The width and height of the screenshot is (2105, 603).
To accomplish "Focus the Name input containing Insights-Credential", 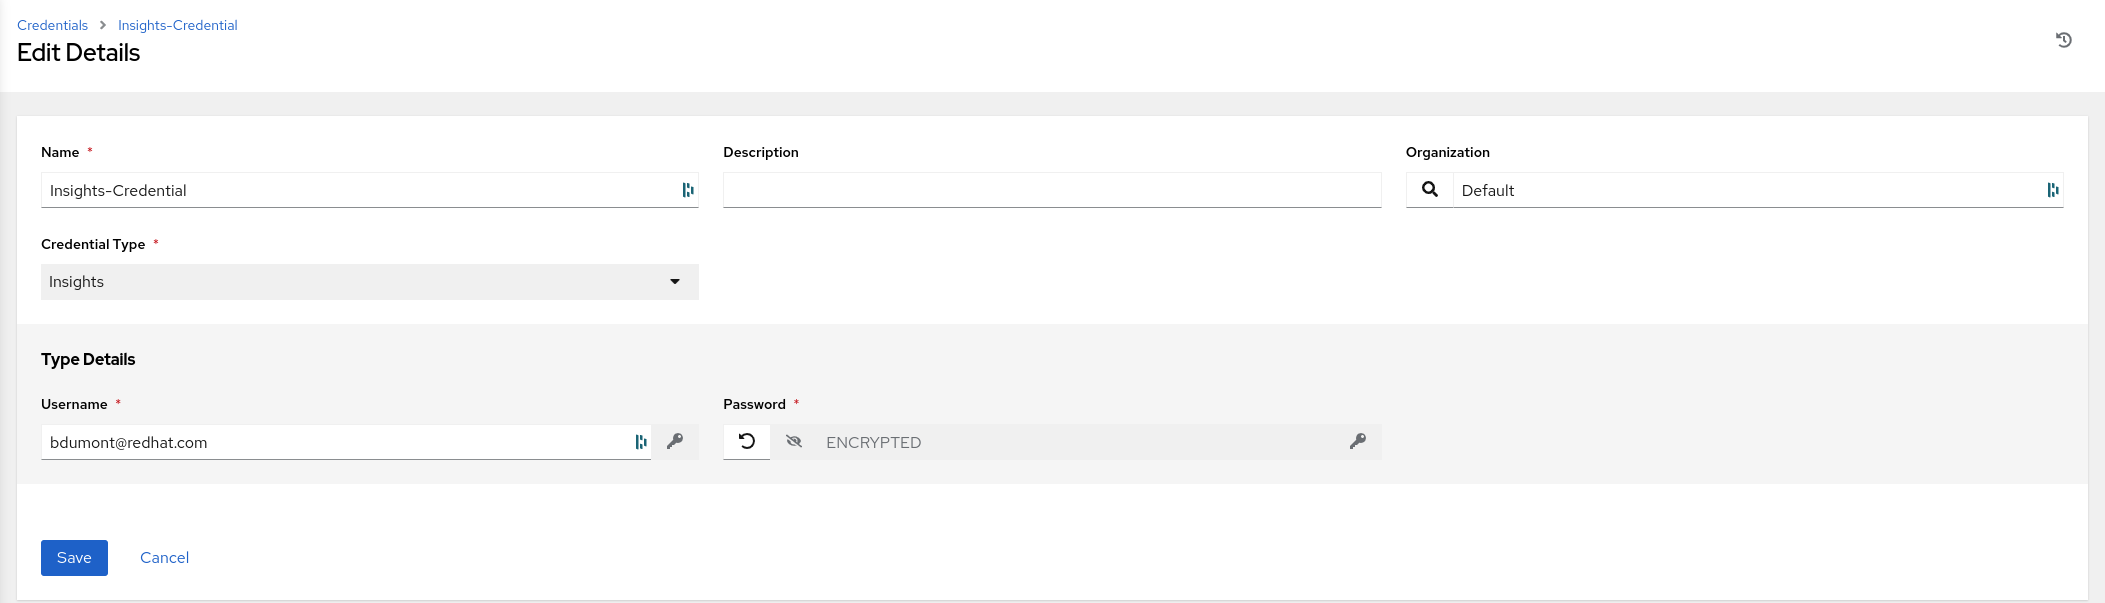I will (x=370, y=190).
